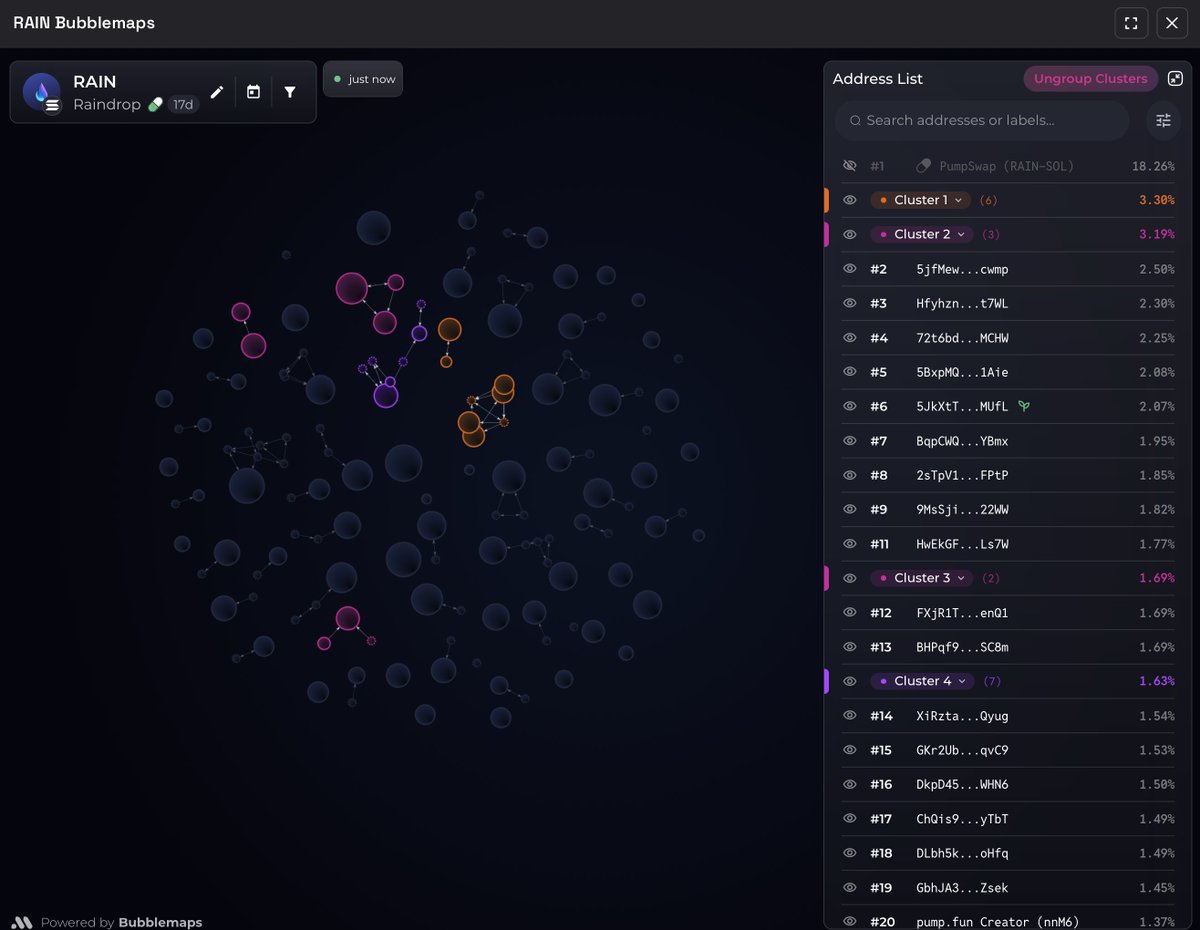Hide address 72t6bd...MCHW
Screen dimensions: 1200x930
point(850,338)
